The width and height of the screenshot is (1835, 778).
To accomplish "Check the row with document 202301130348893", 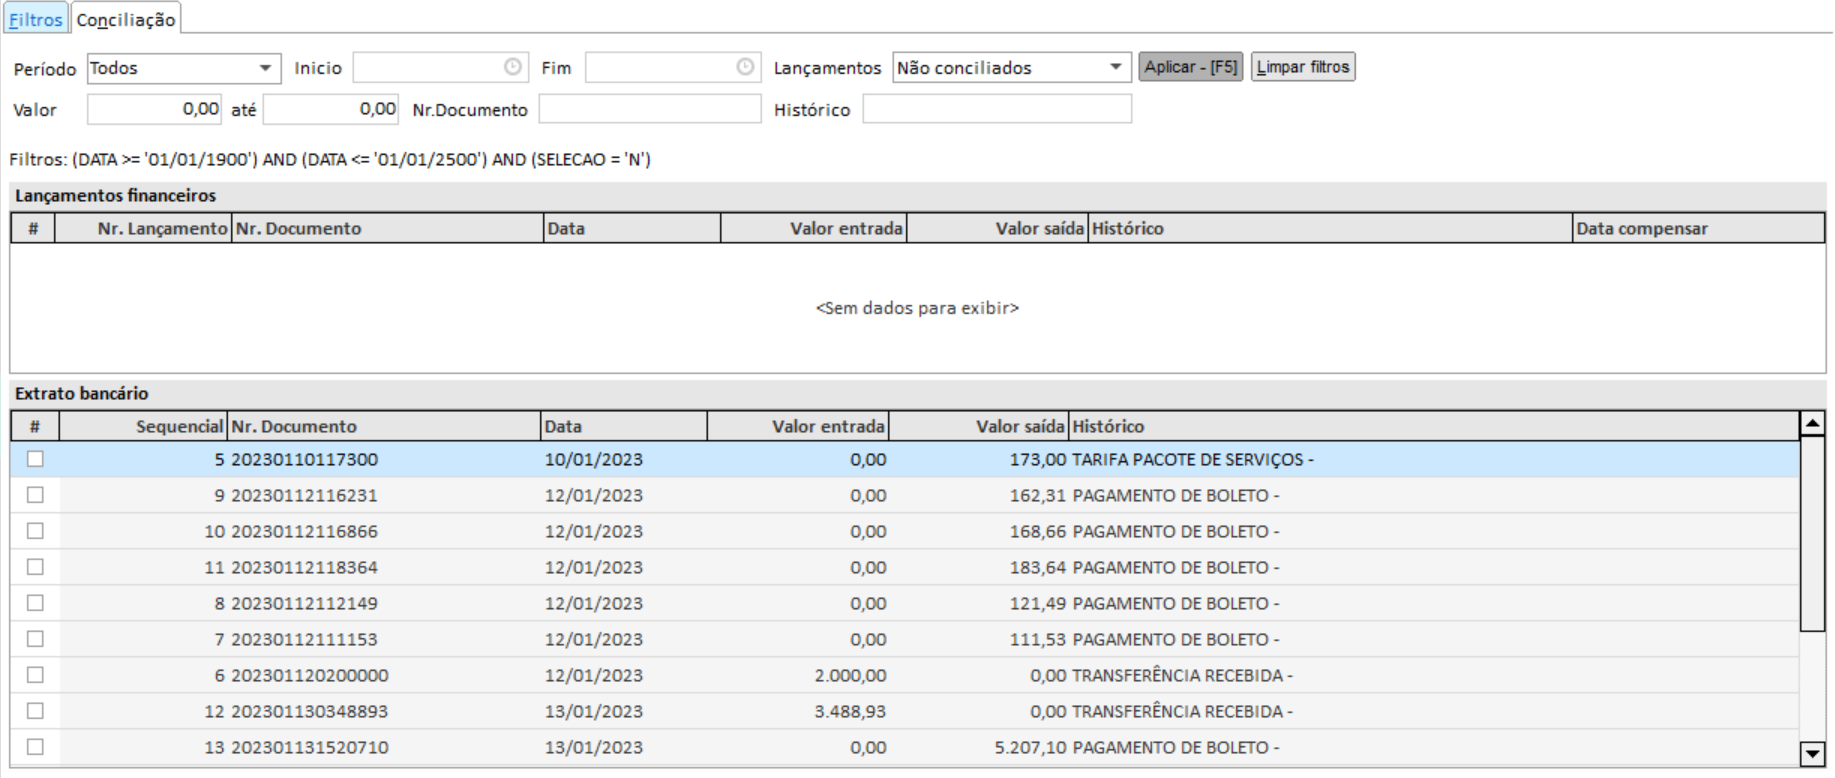I will point(35,711).
